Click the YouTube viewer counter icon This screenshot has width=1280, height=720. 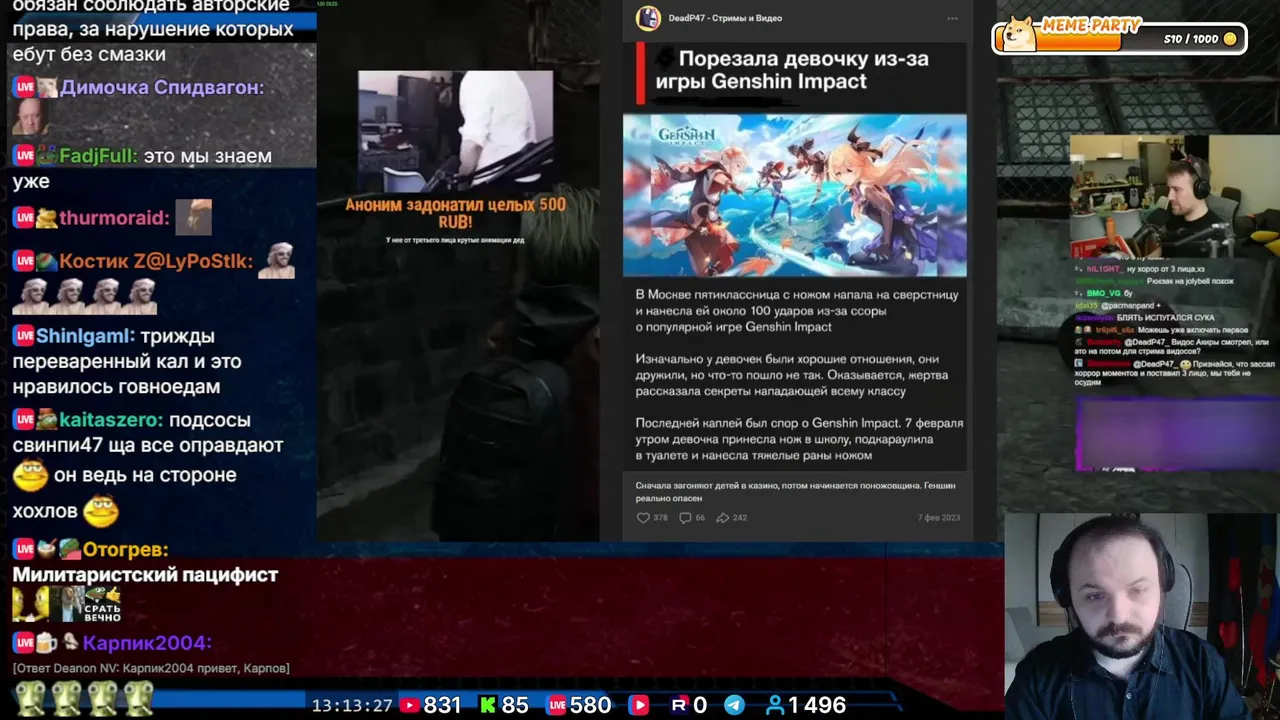(409, 705)
